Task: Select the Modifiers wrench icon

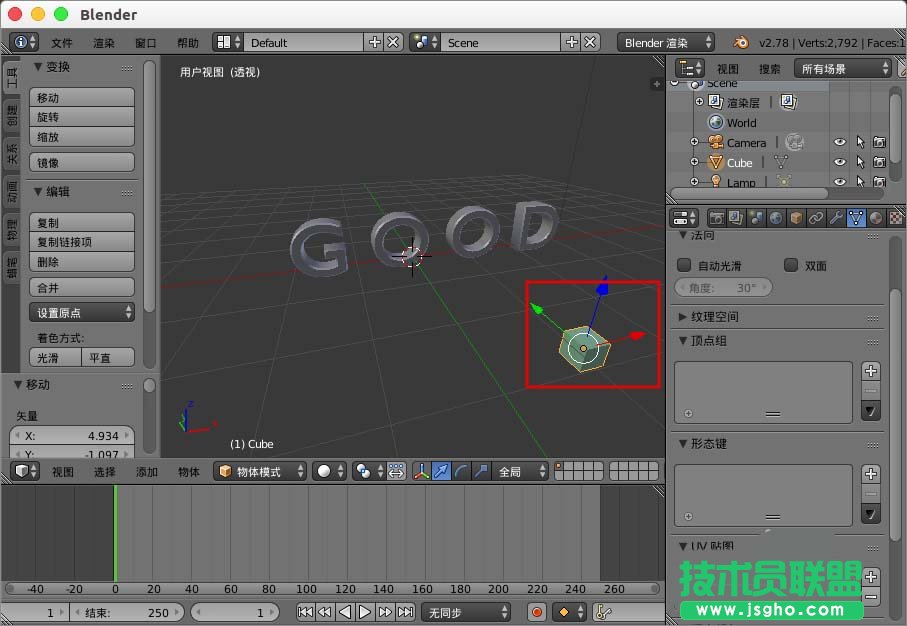Action: click(836, 217)
